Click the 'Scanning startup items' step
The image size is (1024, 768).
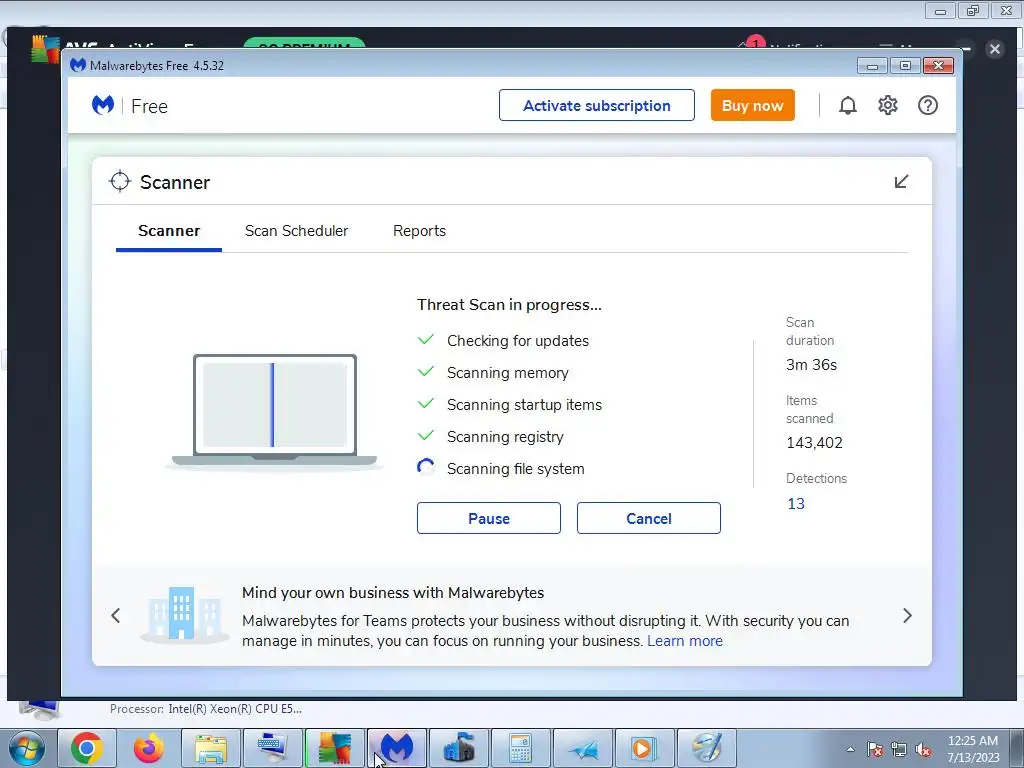524,405
